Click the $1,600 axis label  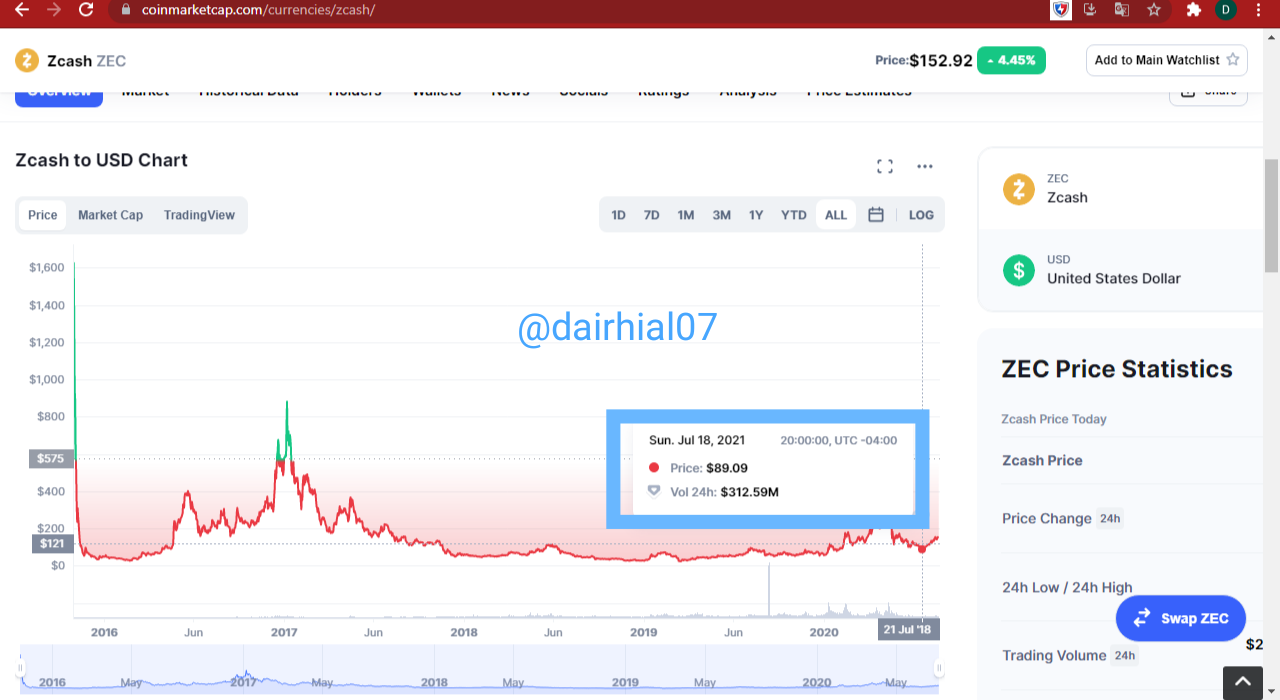[47, 267]
